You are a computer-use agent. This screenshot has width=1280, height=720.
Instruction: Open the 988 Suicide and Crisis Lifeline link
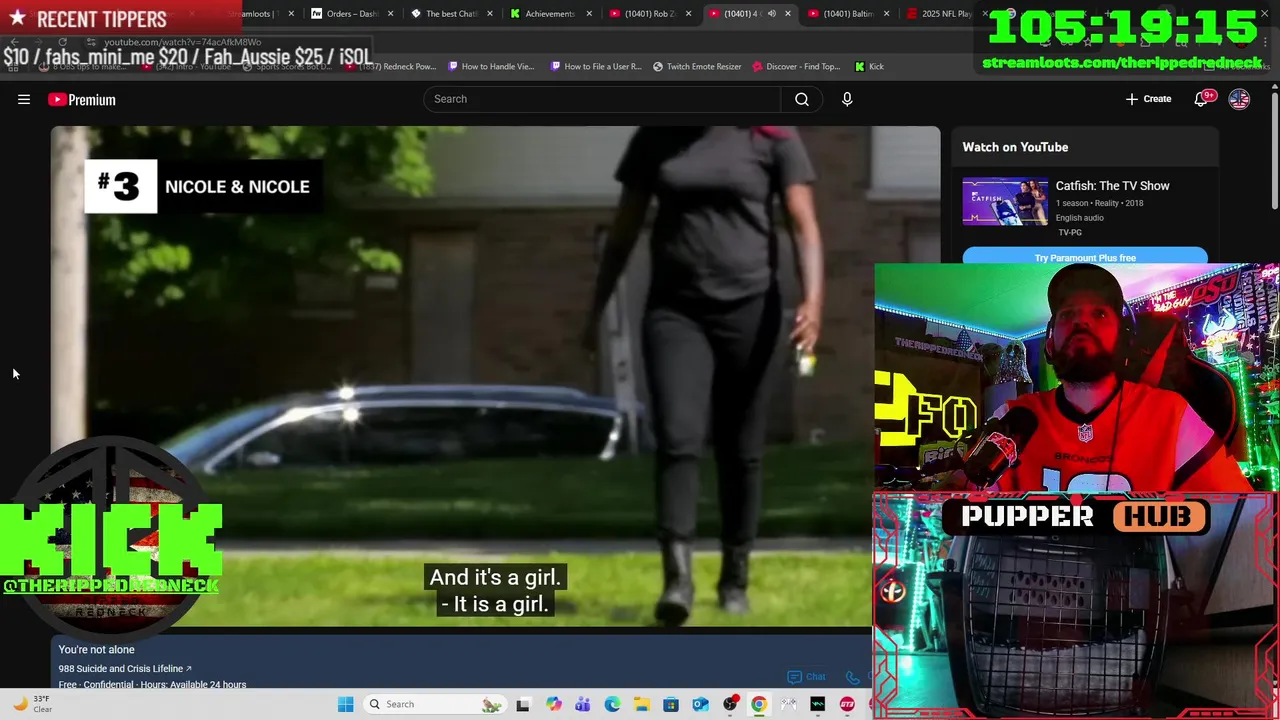pos(125,668)
